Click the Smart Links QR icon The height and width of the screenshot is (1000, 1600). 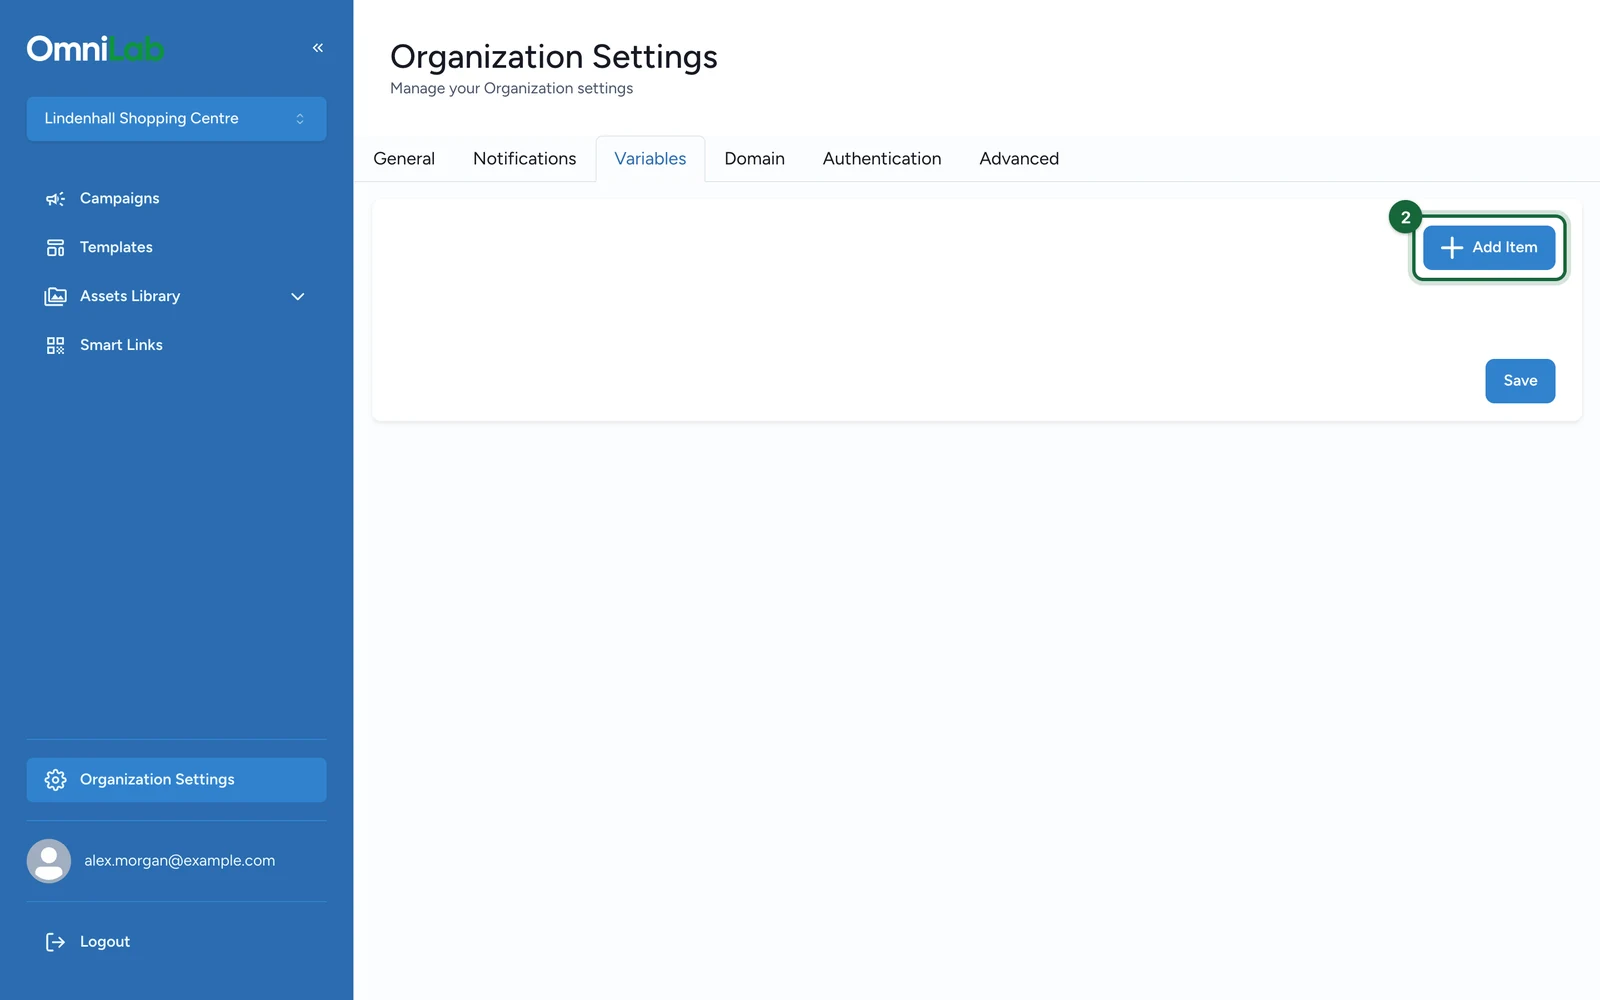point(55,346)
